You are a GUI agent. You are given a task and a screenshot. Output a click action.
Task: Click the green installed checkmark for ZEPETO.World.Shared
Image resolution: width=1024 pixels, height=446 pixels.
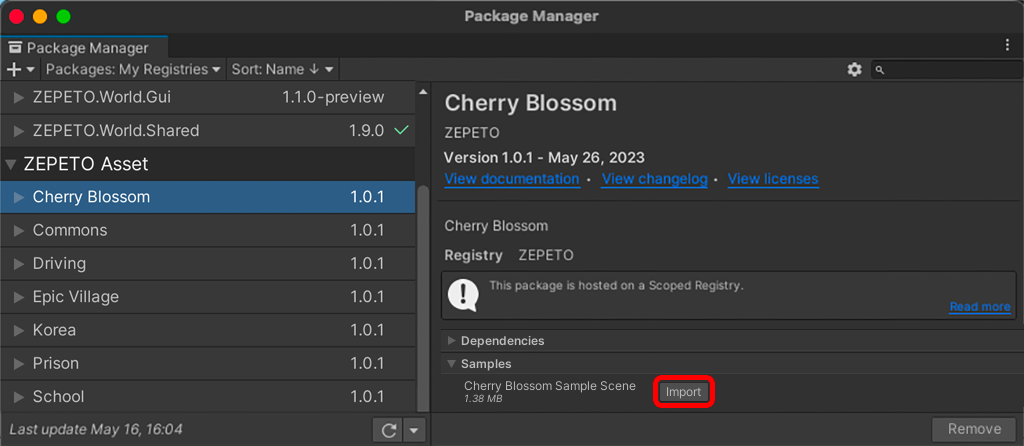coord(401,131)
